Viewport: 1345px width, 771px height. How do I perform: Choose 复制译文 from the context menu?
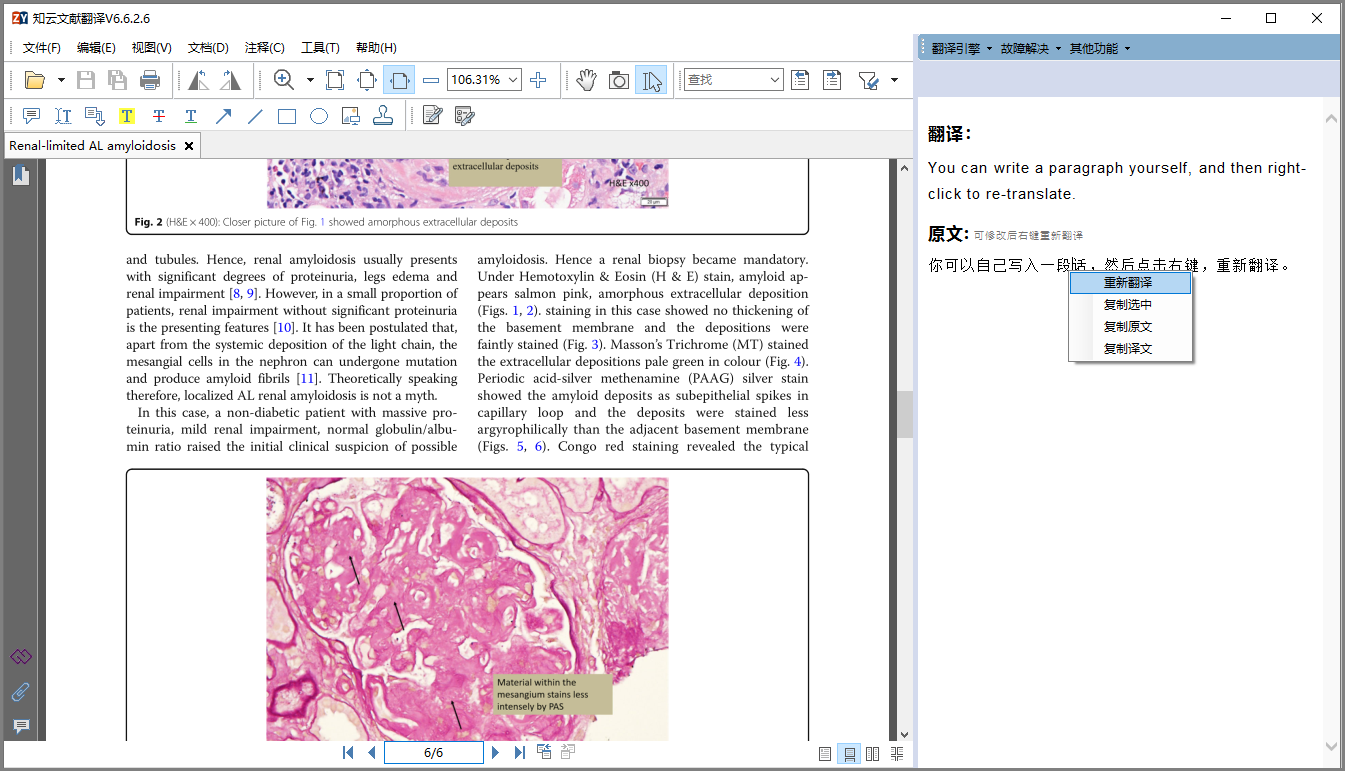coord(1130,349)
